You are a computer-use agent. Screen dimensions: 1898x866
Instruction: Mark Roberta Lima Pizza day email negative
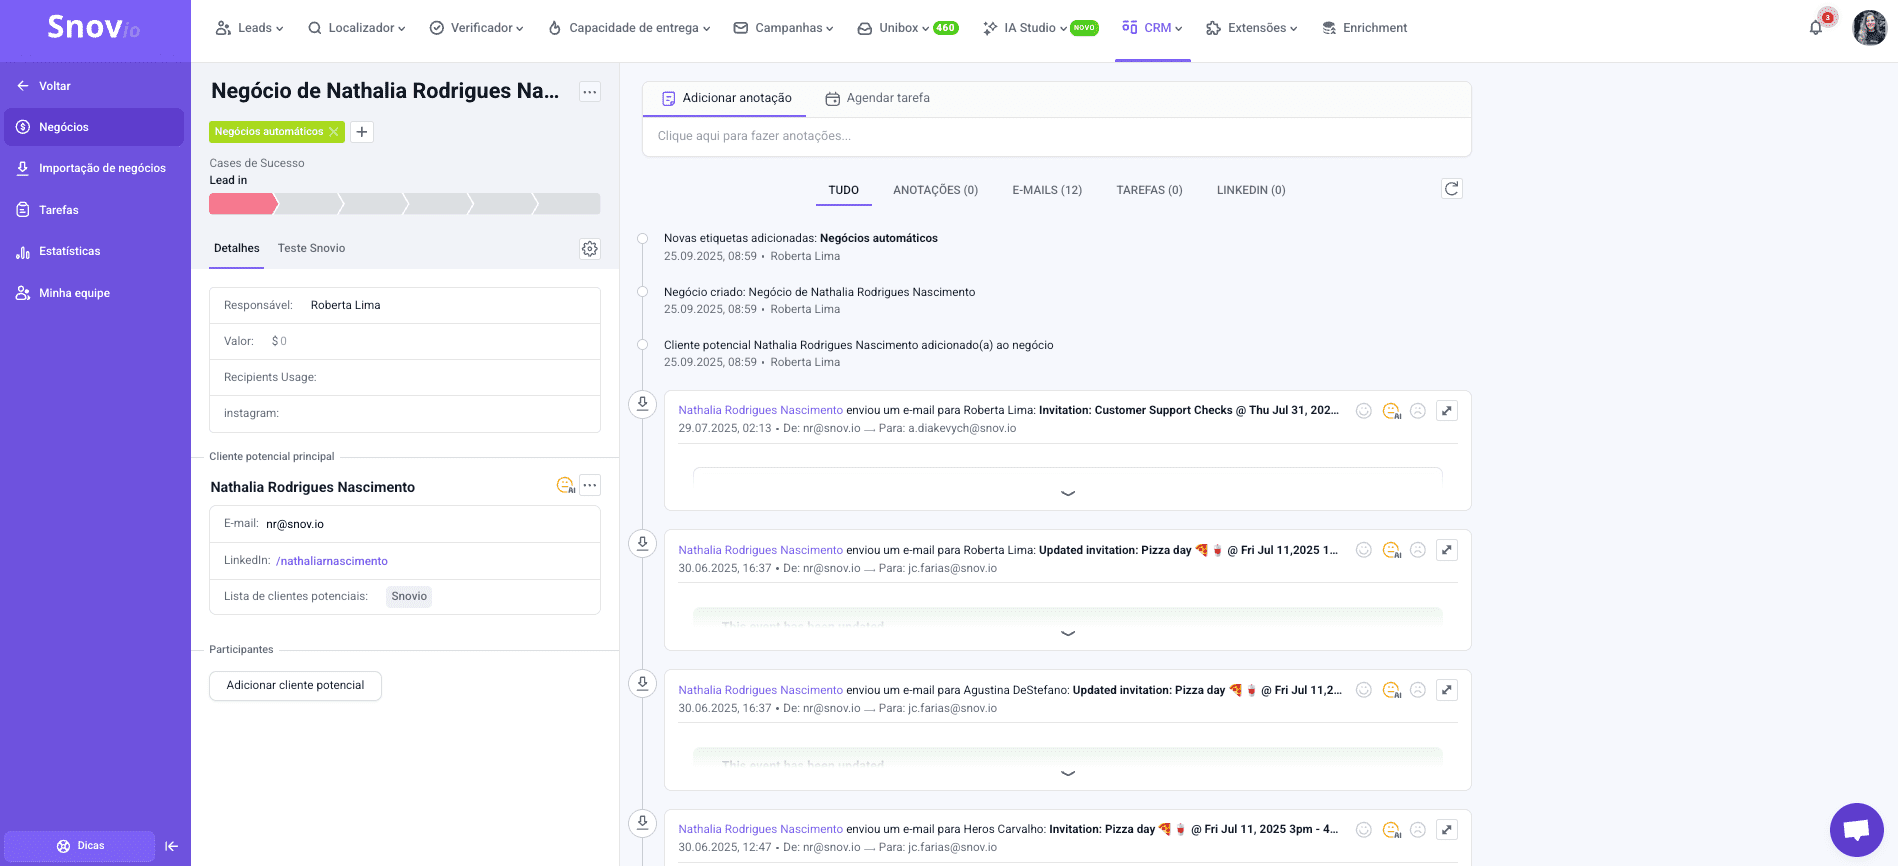(x=1418, y=550)
